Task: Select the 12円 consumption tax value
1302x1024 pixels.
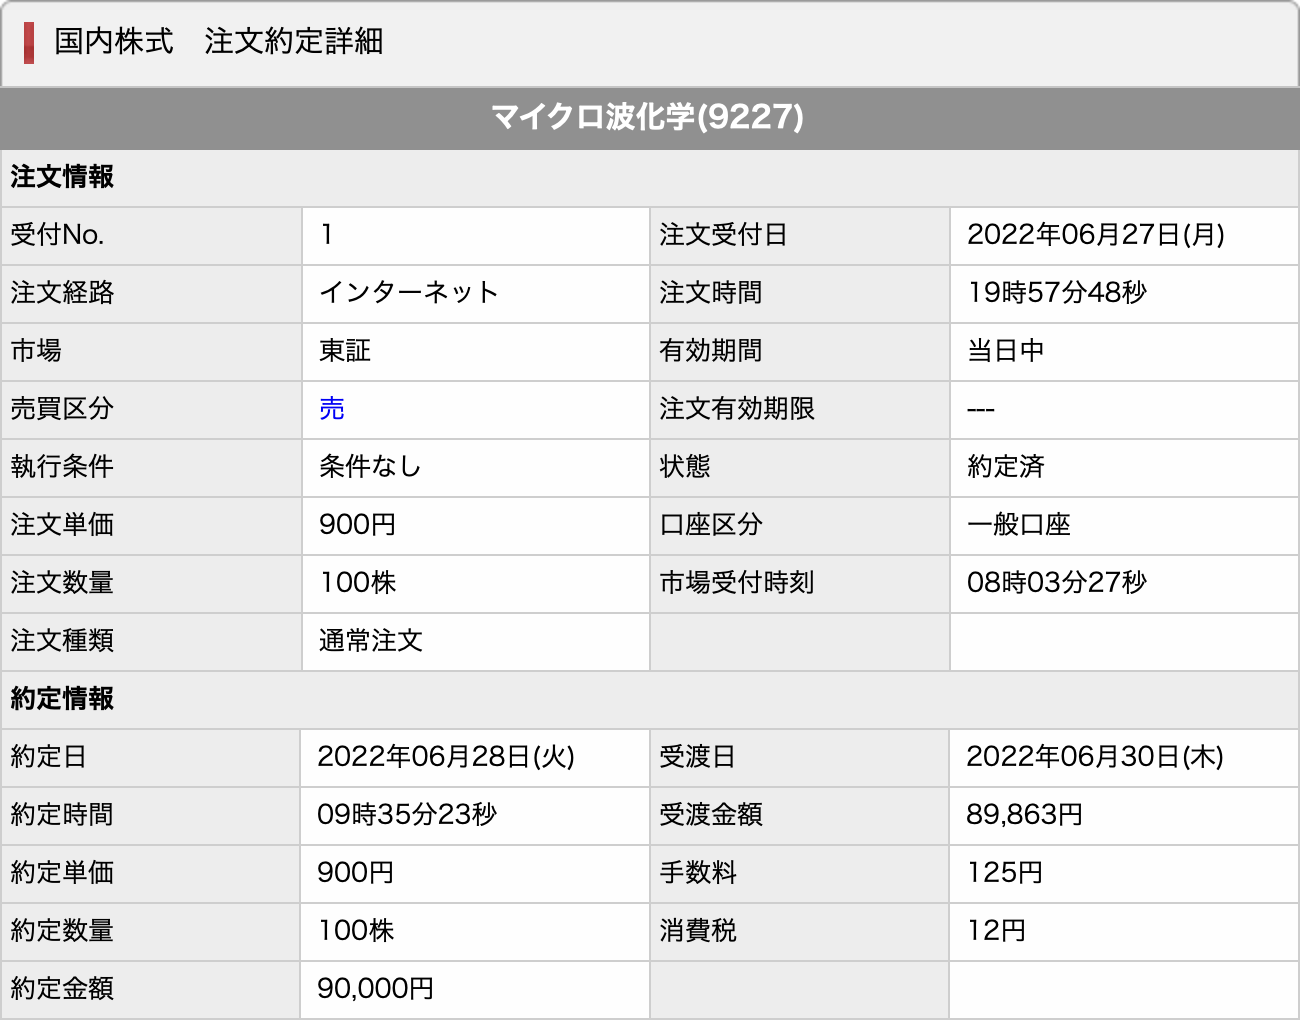Action: (997, 931)
